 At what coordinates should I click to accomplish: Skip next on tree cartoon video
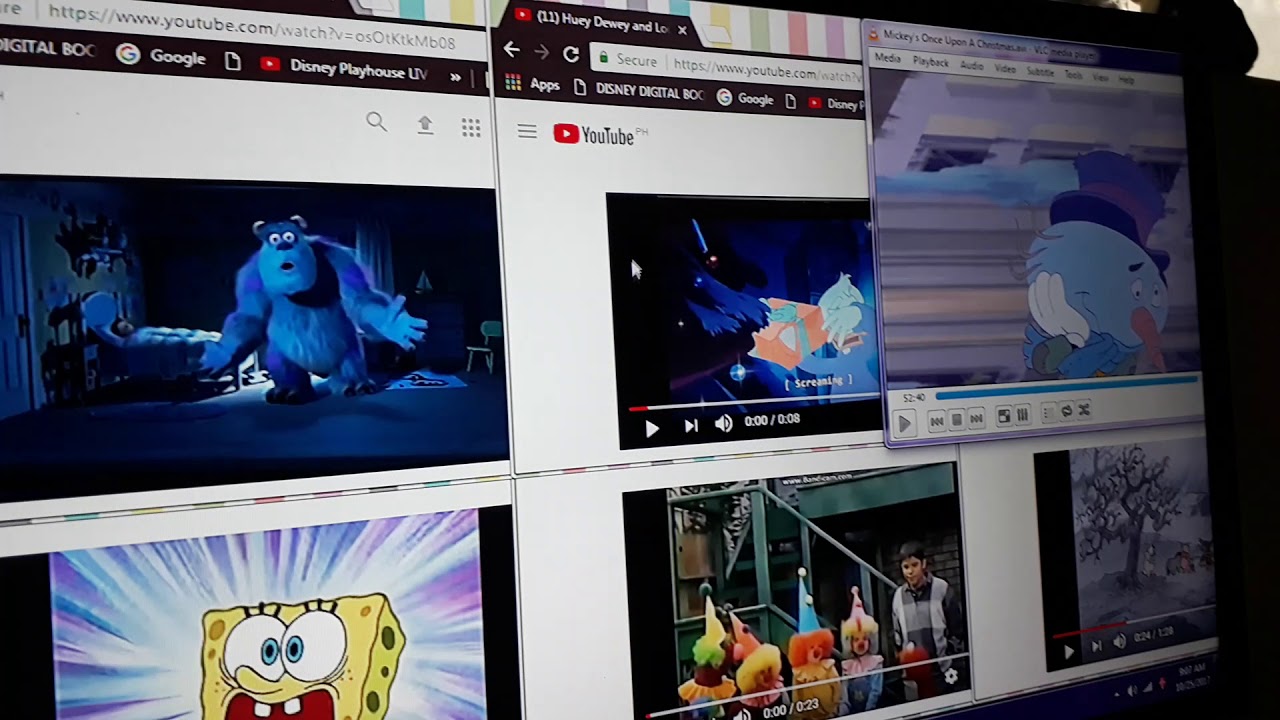[x=1097, y=646]
